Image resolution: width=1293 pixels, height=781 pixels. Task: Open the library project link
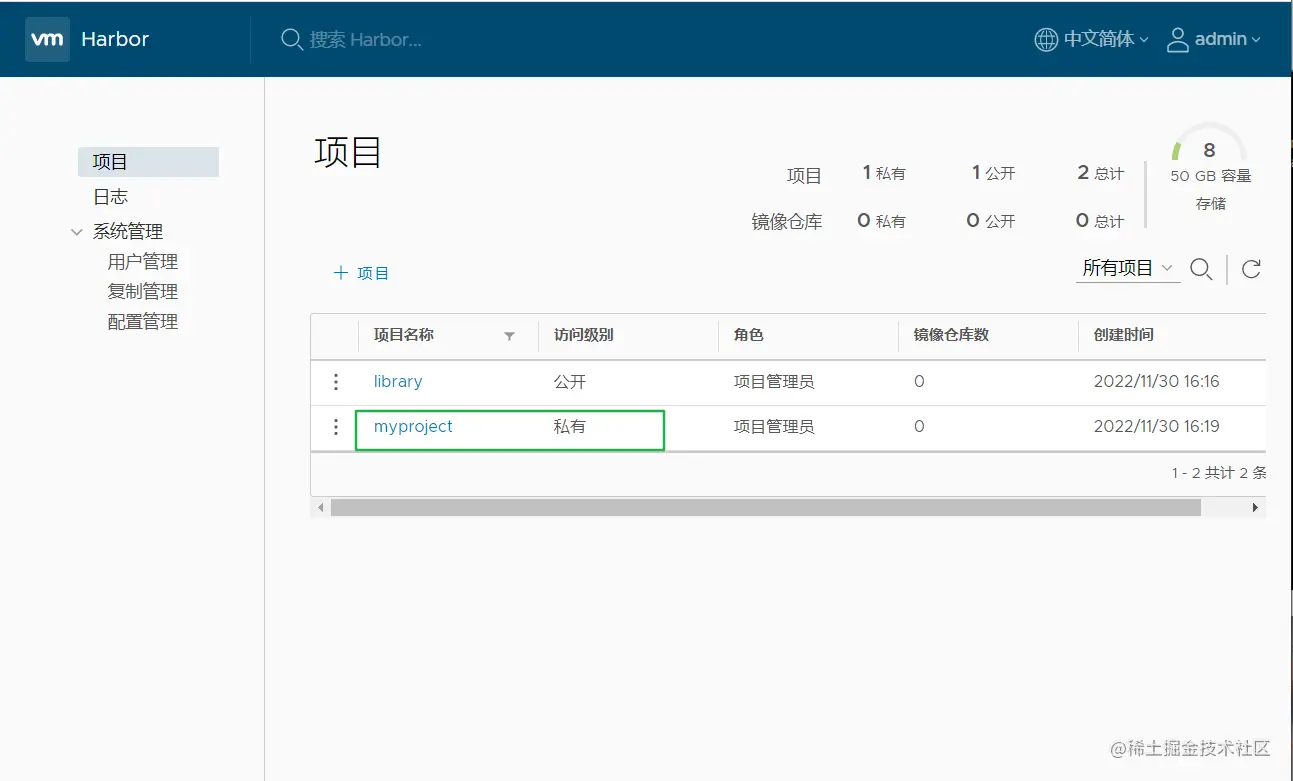398,381
